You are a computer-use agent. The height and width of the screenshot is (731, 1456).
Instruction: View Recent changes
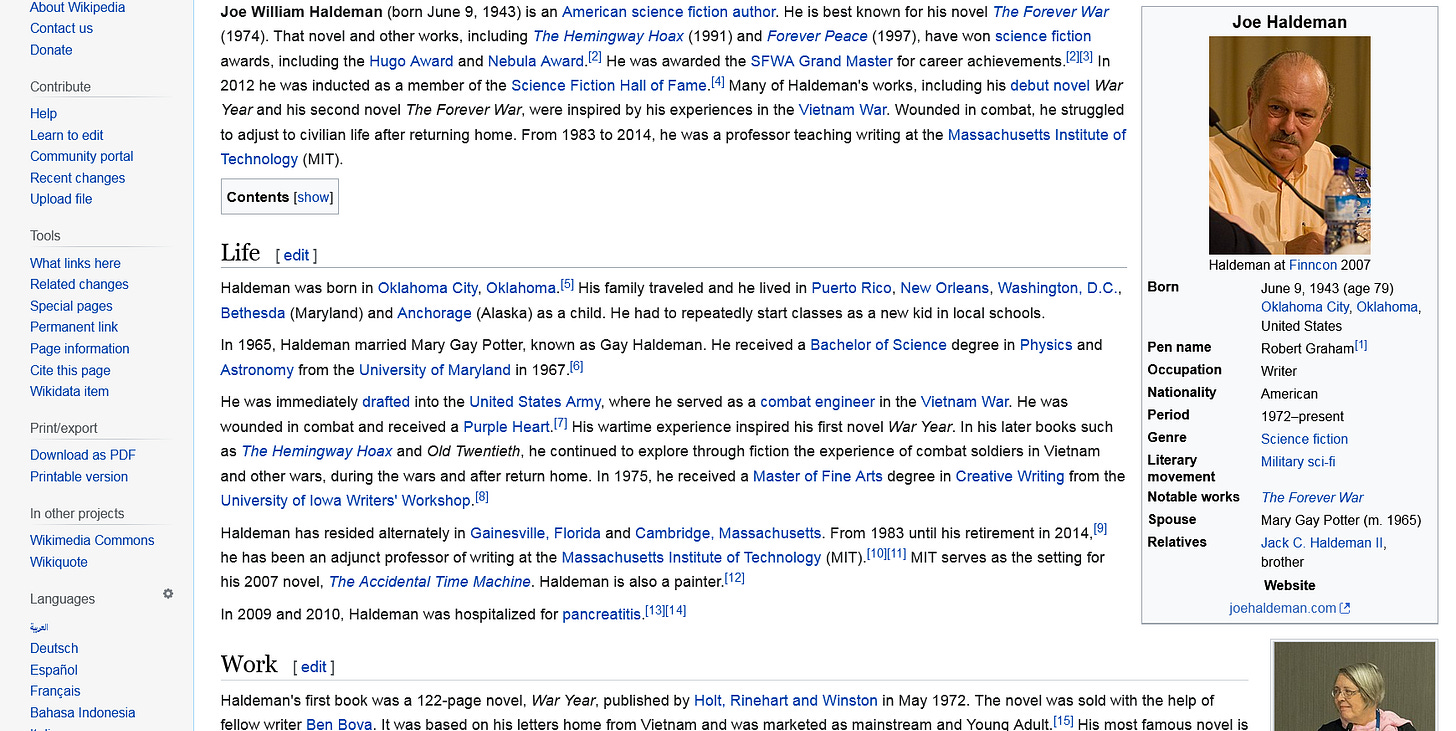coord(77,178)
